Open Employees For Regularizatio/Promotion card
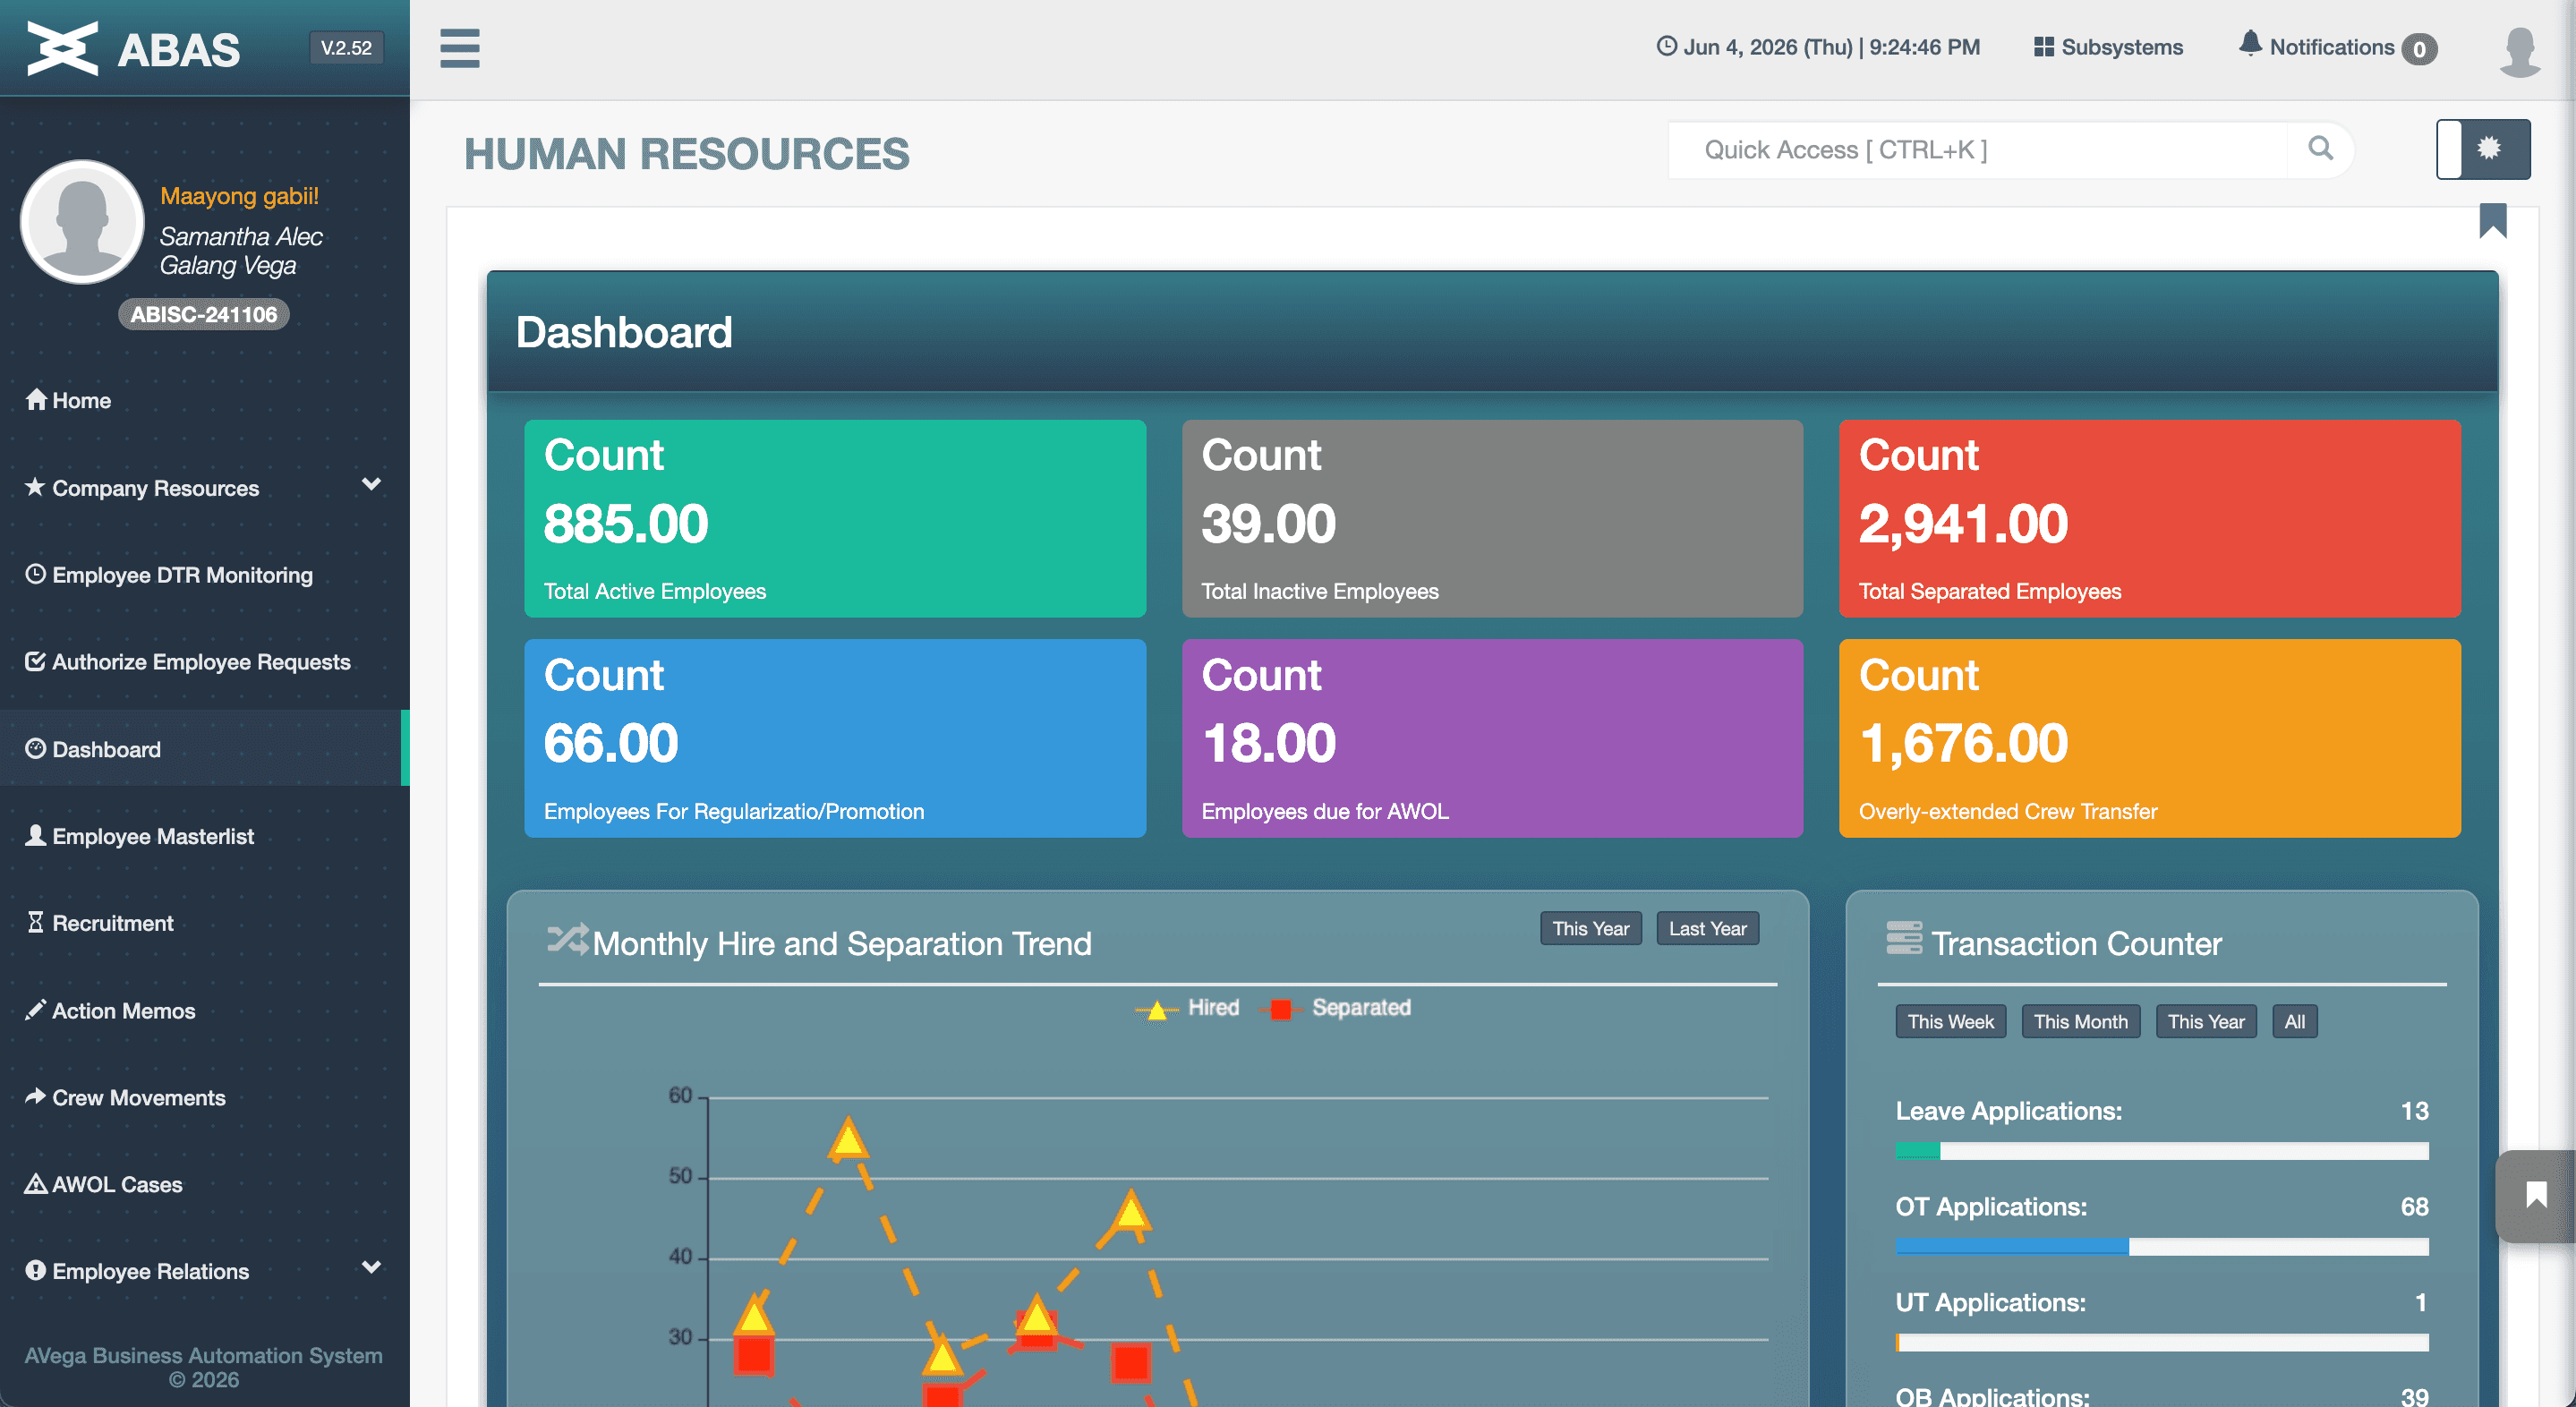2576x1407 pixels. [835, 738]
